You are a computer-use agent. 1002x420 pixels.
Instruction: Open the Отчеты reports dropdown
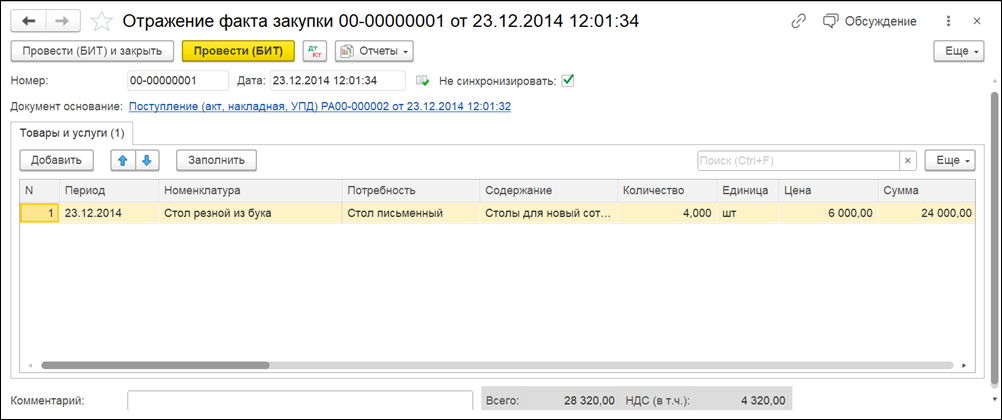pos(374,51)
